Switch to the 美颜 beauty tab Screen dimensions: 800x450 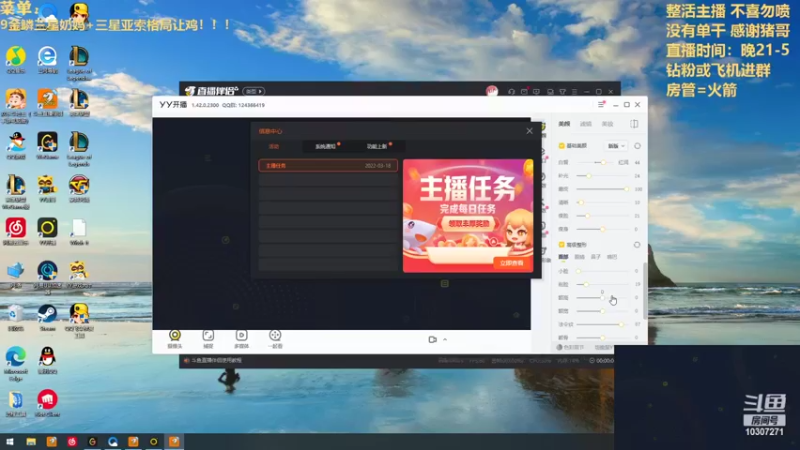(564, 124)
